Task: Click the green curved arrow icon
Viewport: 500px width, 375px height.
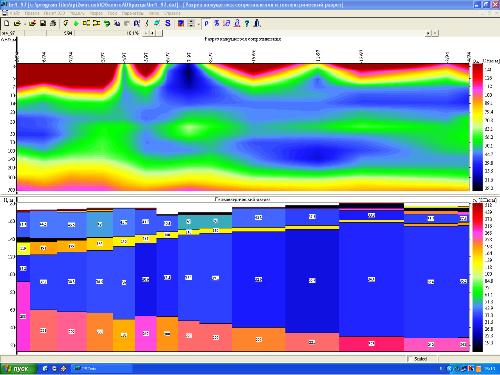Action: (107, 23)
